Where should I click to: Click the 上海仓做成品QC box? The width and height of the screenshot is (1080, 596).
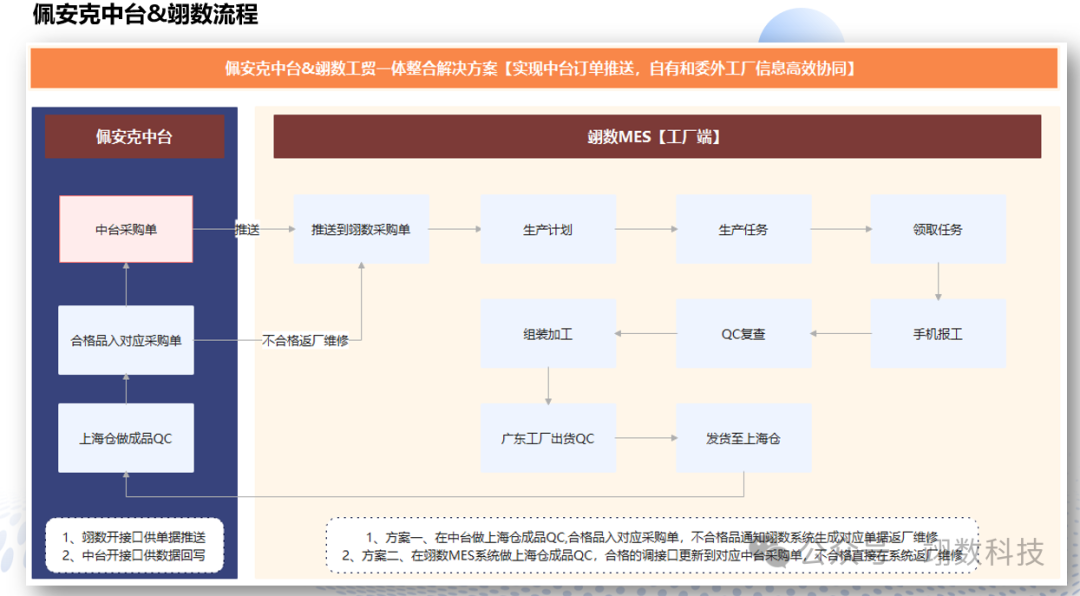tap(126, 438)
